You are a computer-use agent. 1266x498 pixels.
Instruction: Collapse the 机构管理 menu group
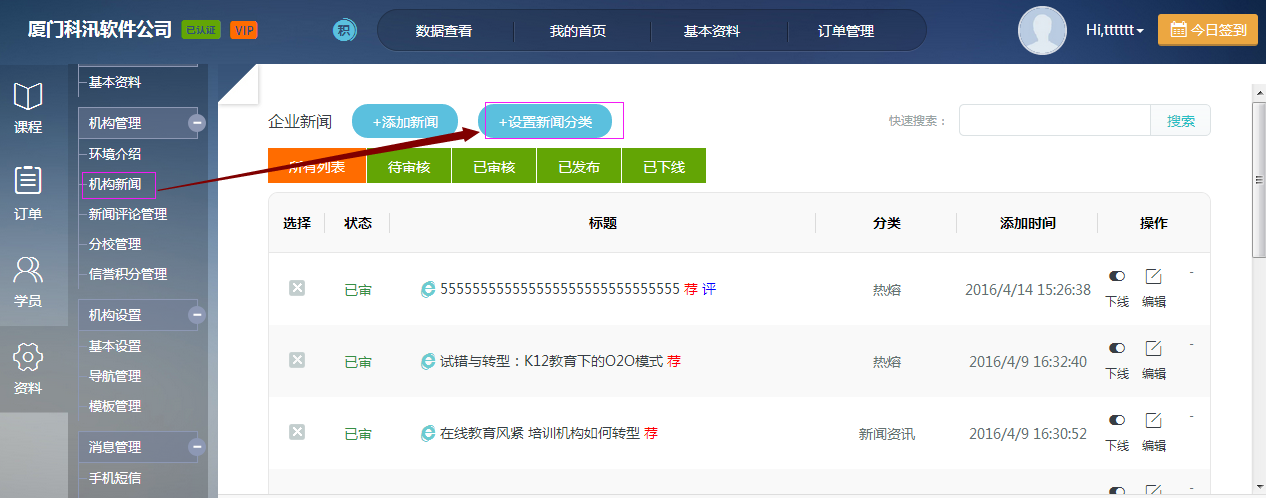tap(197, 123)
